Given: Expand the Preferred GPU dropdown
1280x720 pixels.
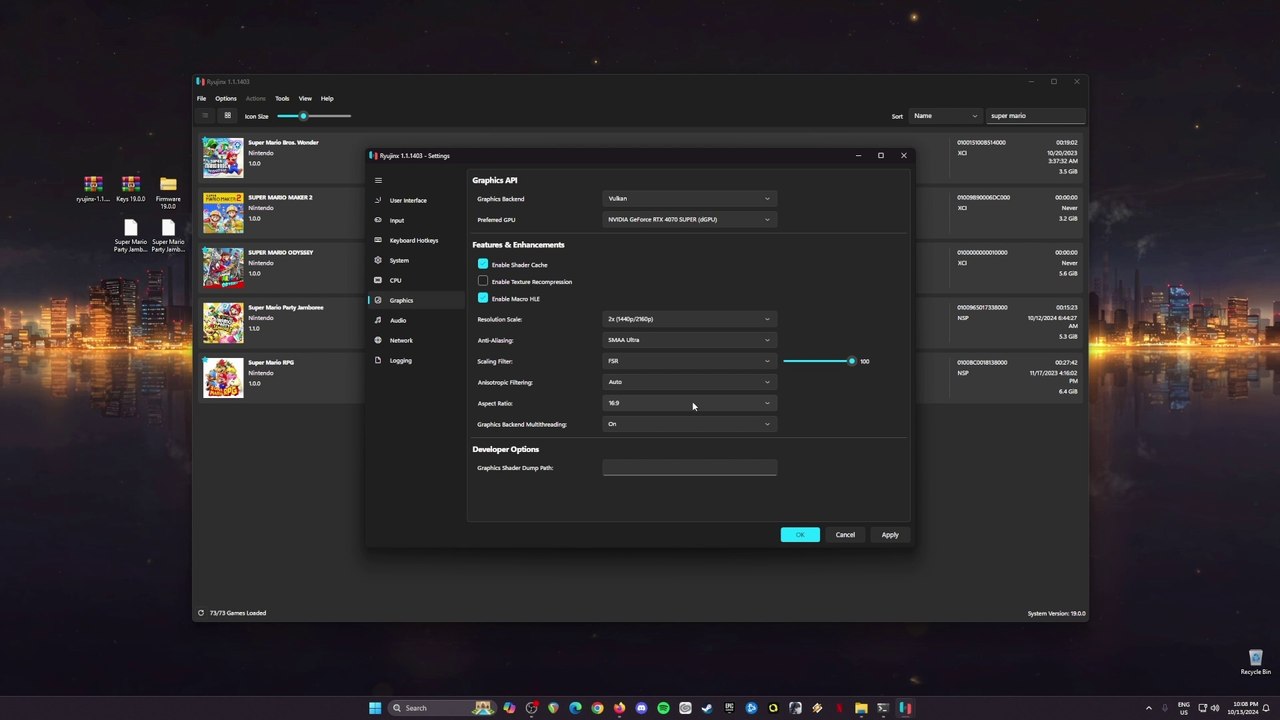Looking at the screenshot, I should pos(689,219).
